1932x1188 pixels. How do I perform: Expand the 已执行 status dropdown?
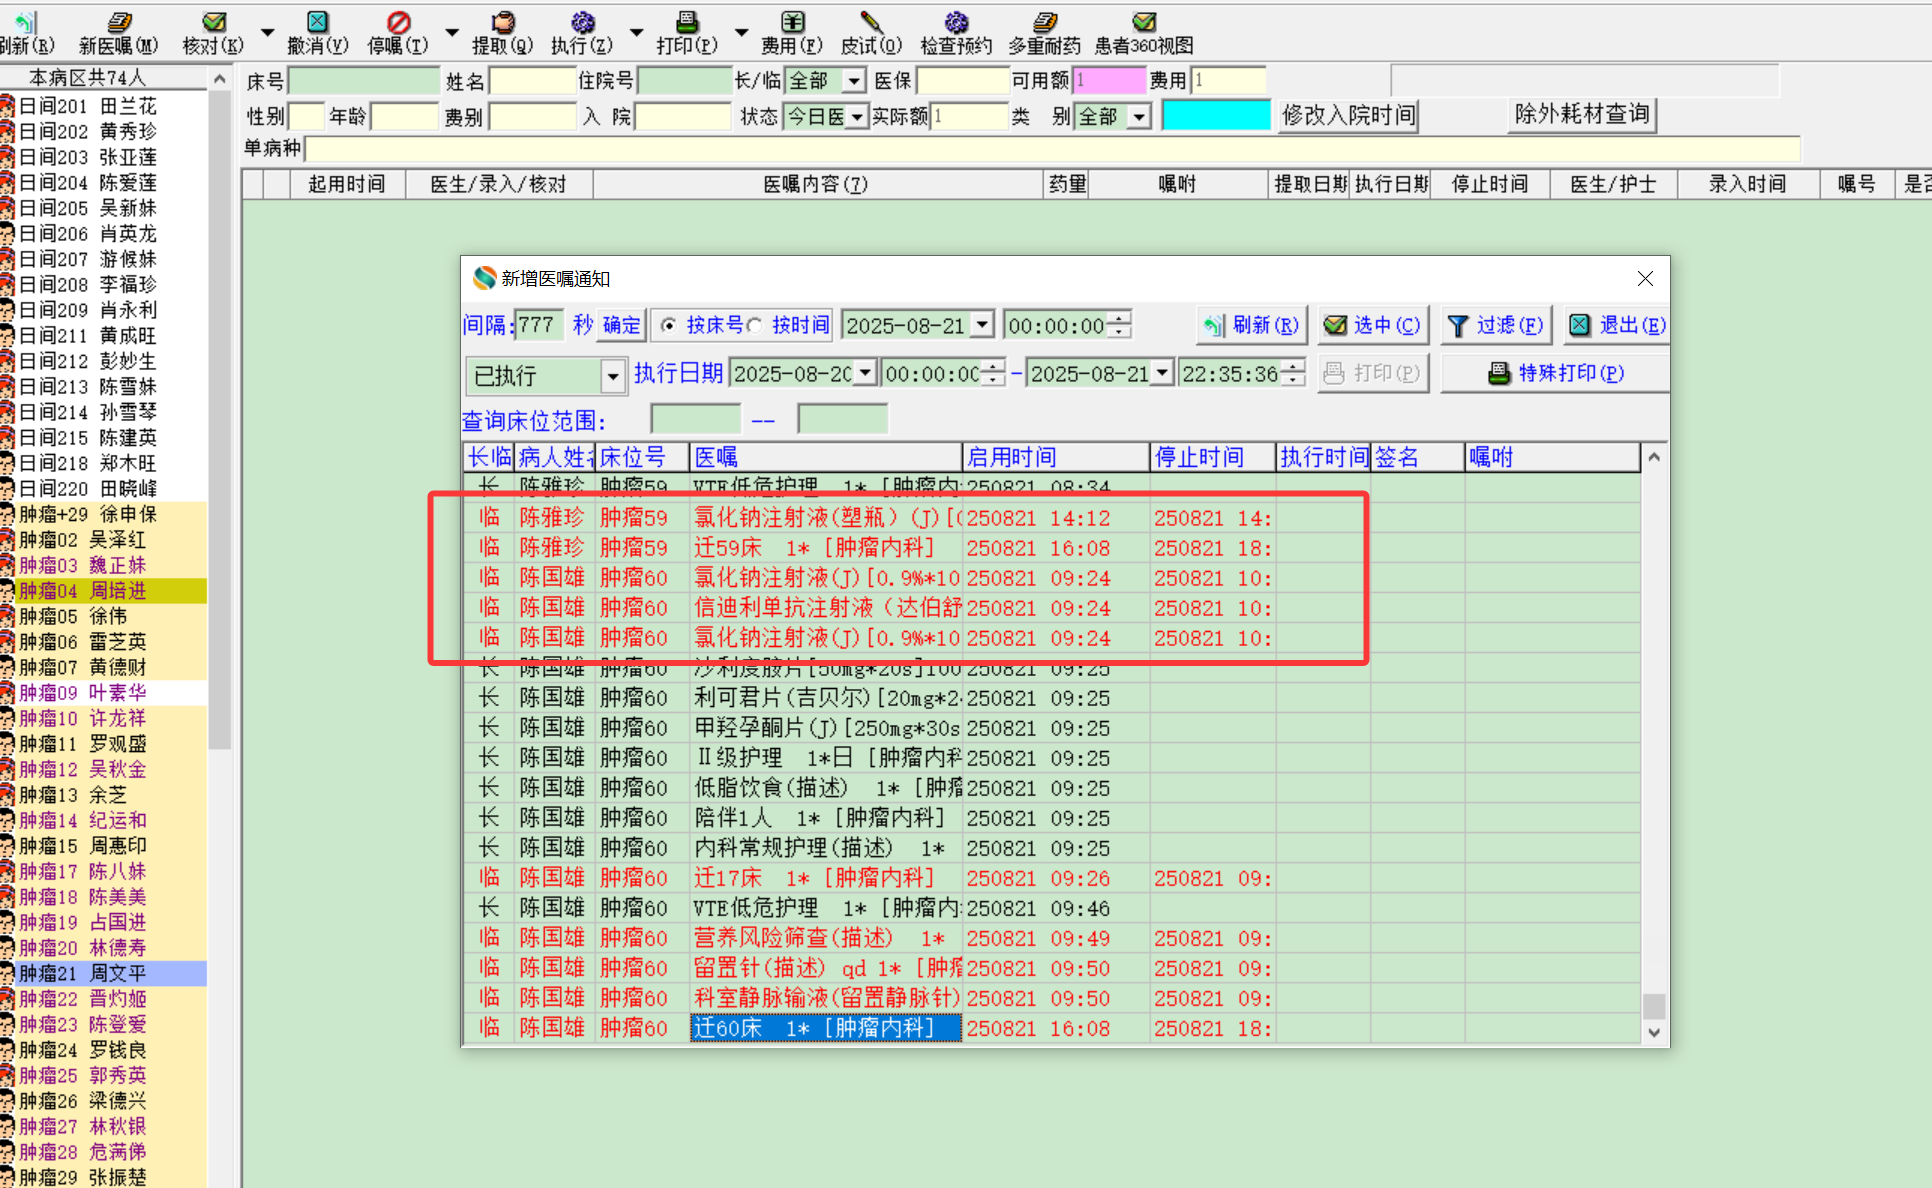612,377
